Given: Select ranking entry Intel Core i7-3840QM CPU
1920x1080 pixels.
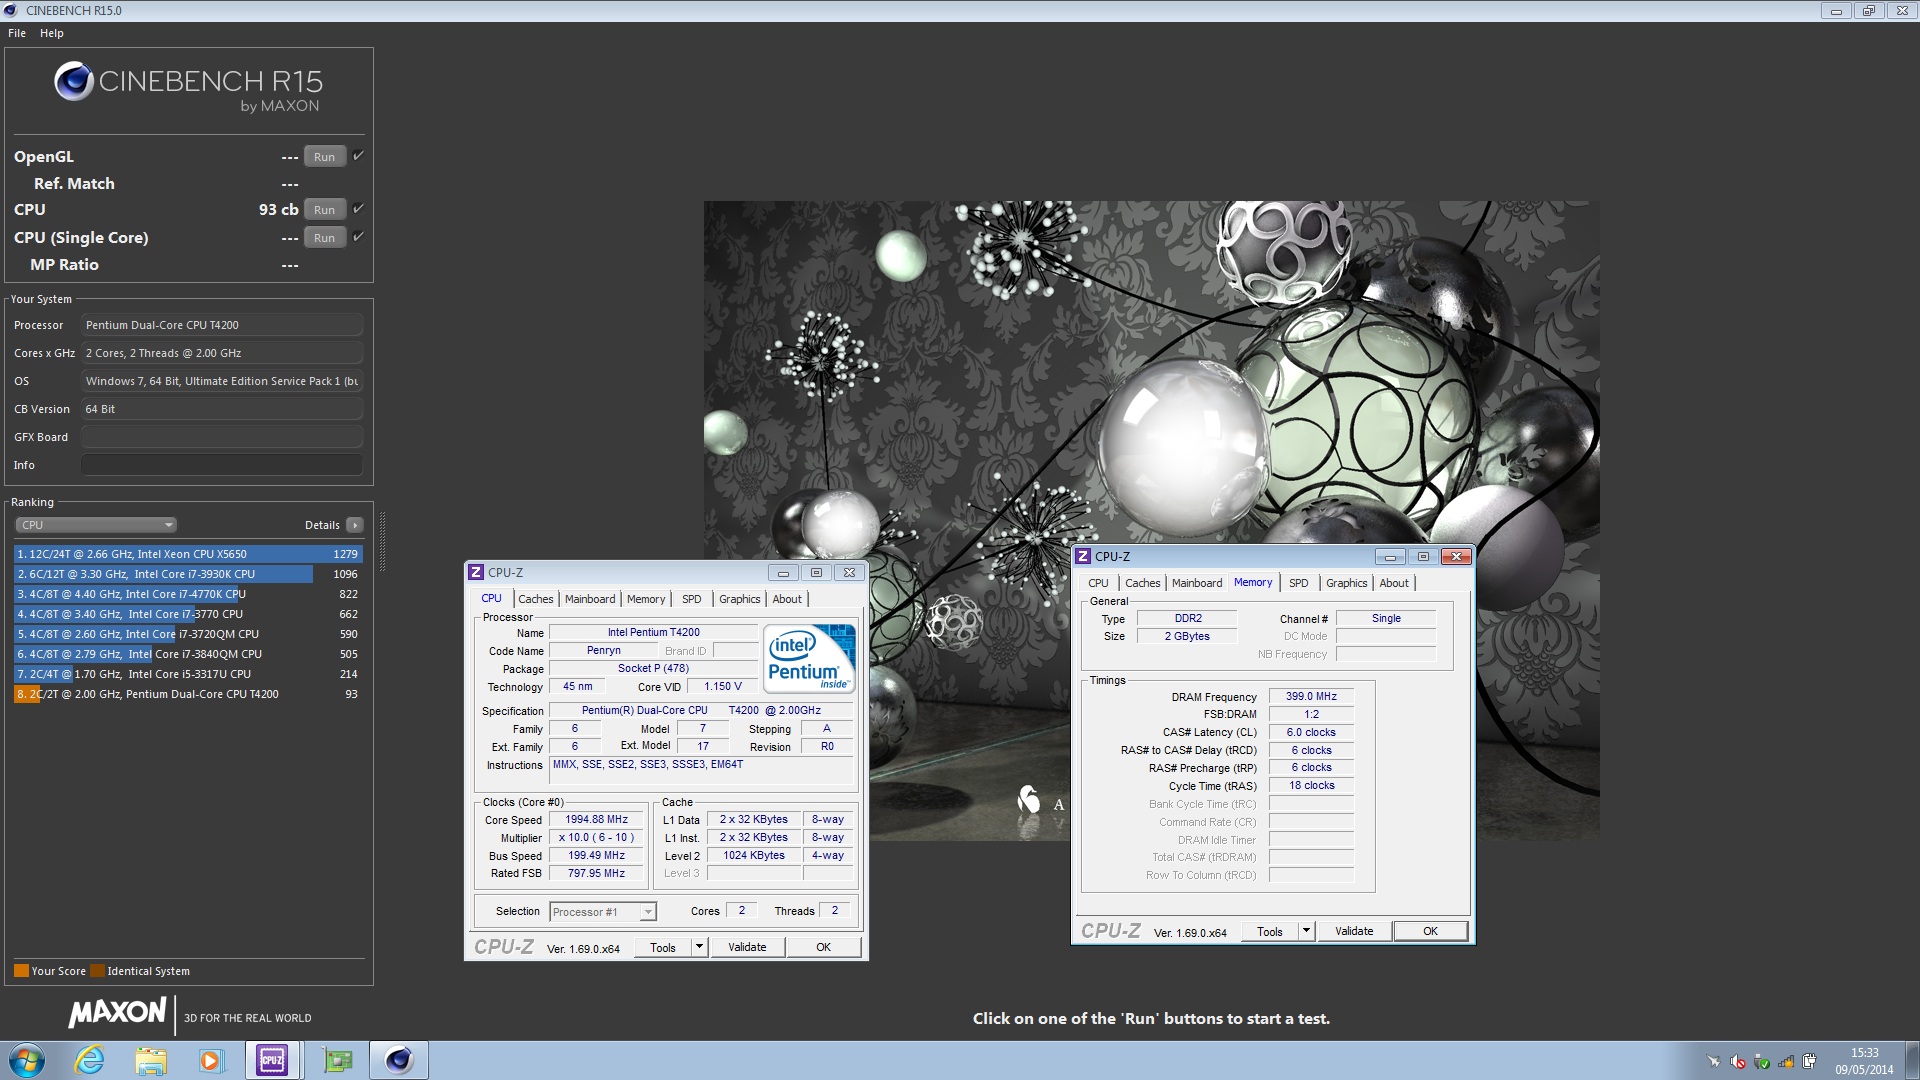Looking at the screenshot, I should (x=188, y=654).
